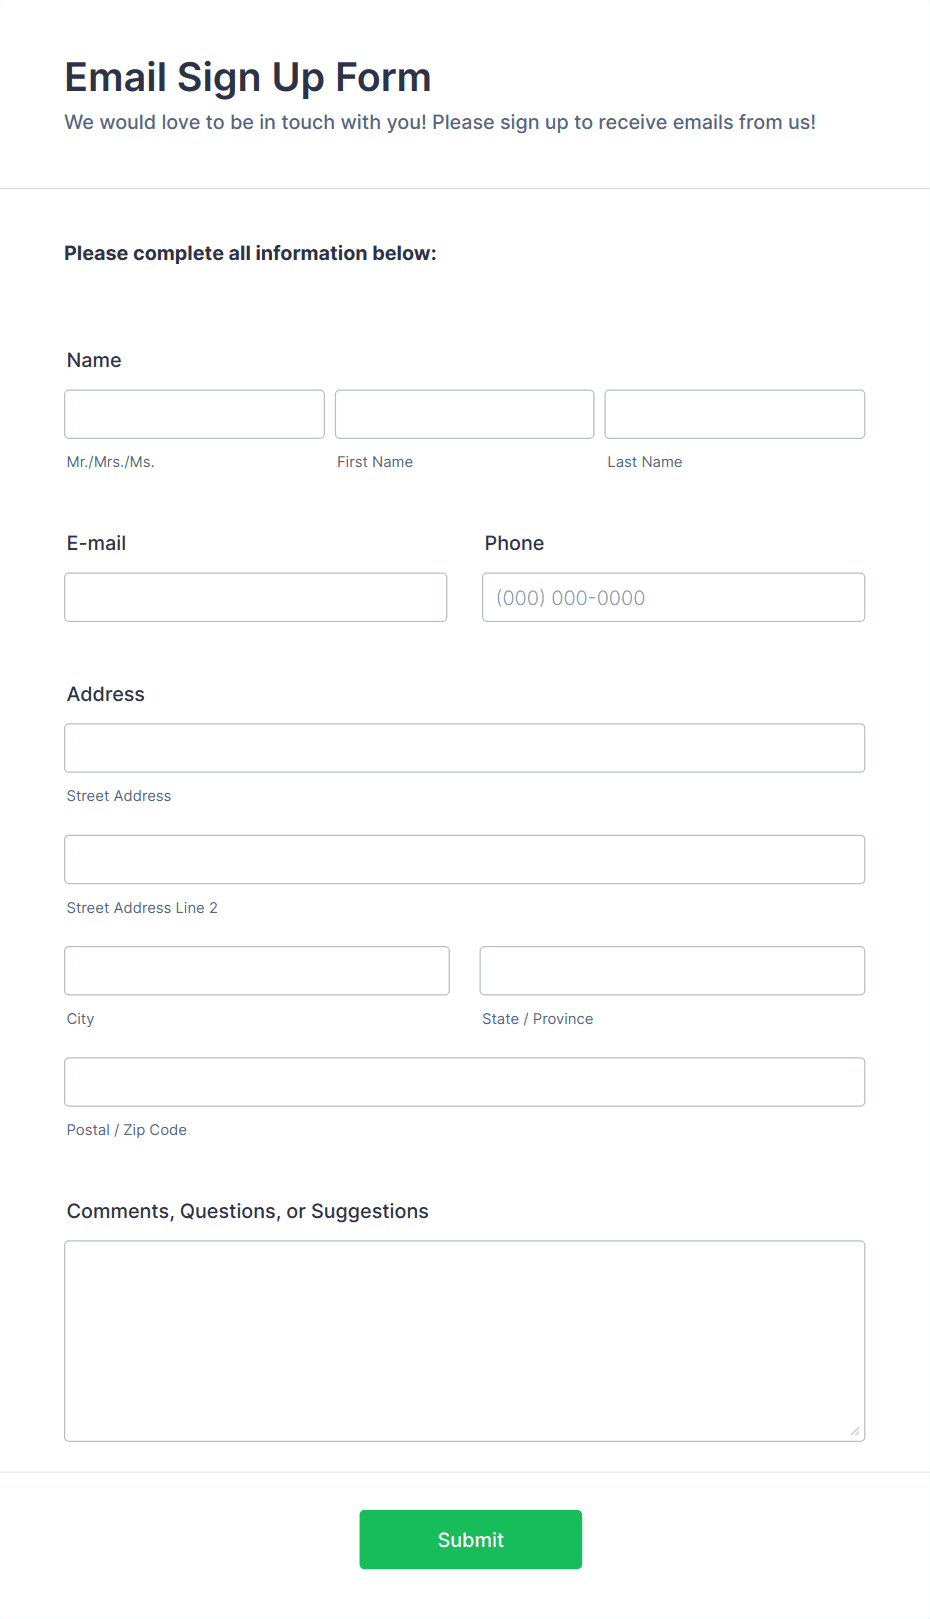The image size is (930, 1619).
Task: Select the Street Address input field
Action: tap(464, 747)
